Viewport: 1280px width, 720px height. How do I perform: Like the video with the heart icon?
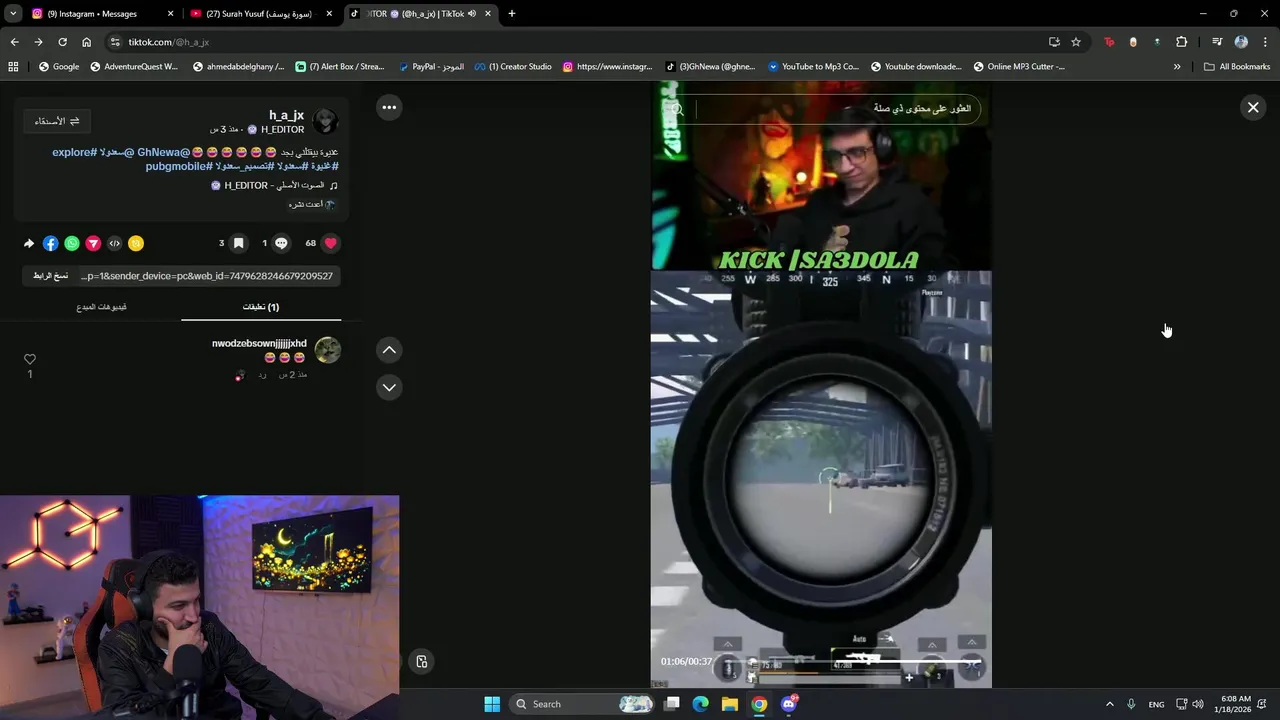coord(330,243)
